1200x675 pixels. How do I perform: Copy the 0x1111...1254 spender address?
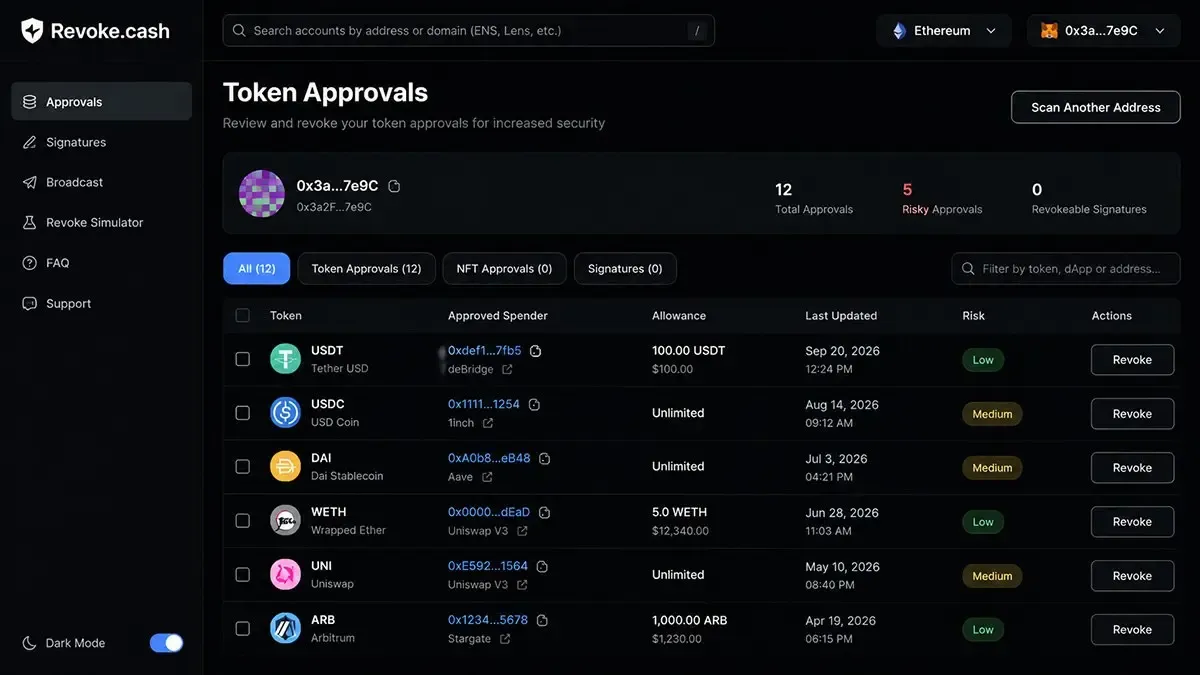pyautogui.click(x=534, y=405)
